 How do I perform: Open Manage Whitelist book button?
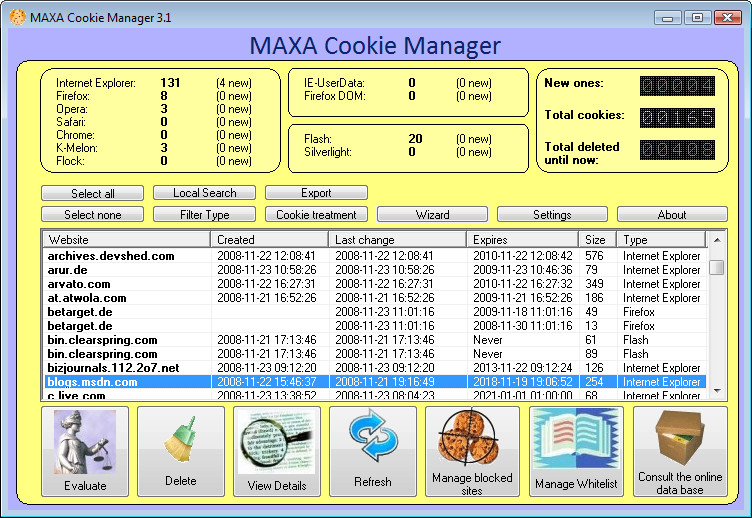(576, 451)
